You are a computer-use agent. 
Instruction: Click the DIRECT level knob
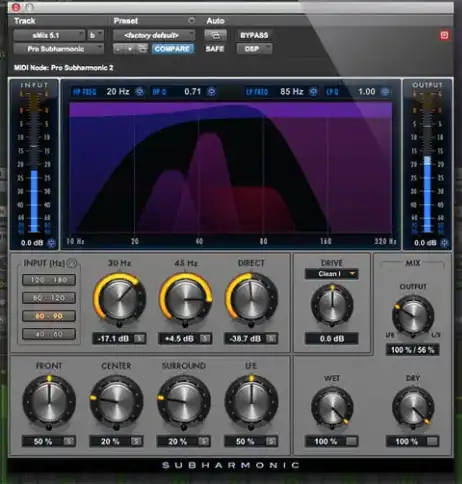pos(251,299)
